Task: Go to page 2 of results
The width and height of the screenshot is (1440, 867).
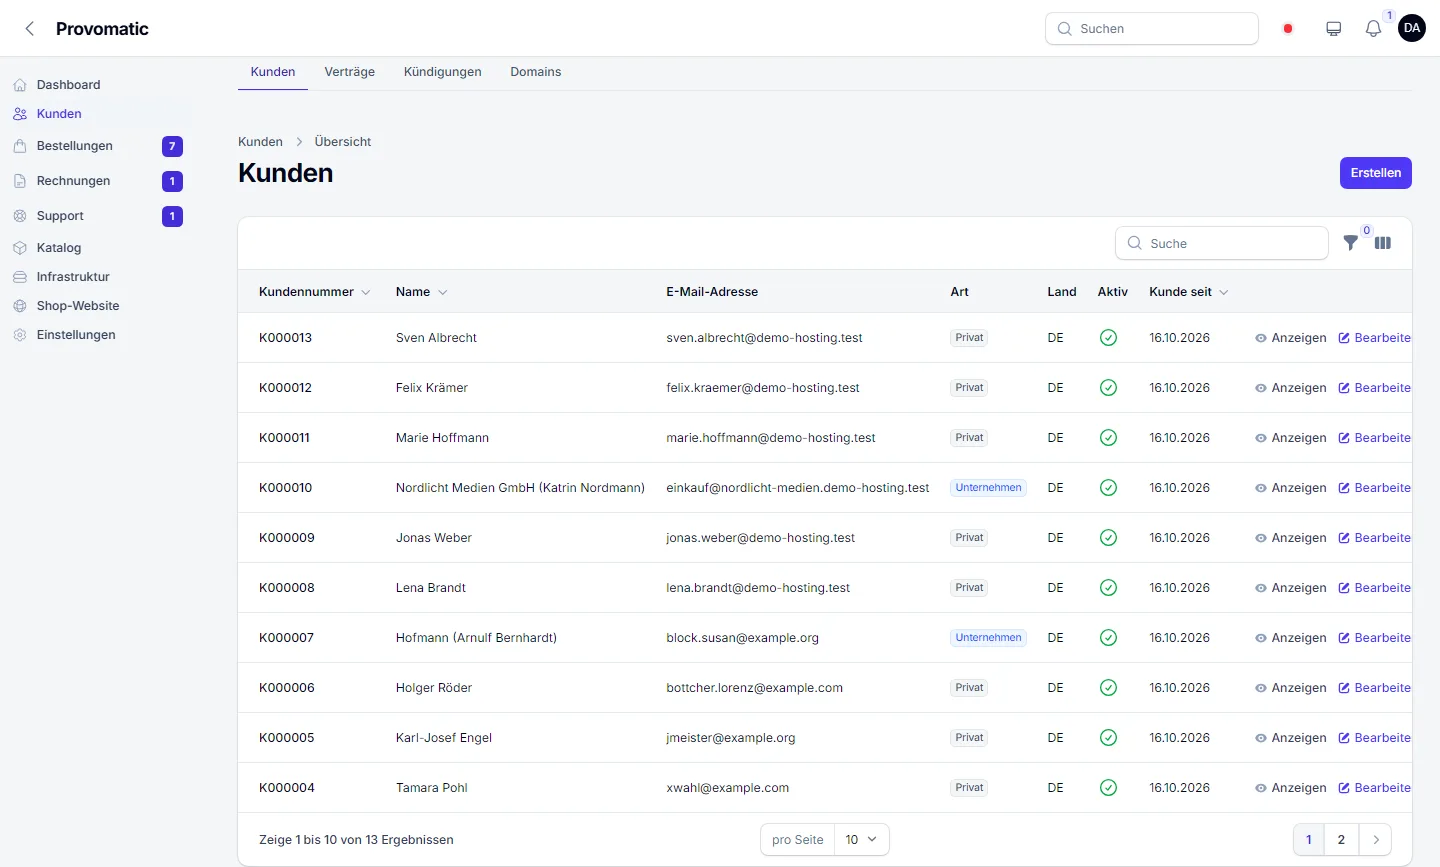Action: [x=1341, y=840]
